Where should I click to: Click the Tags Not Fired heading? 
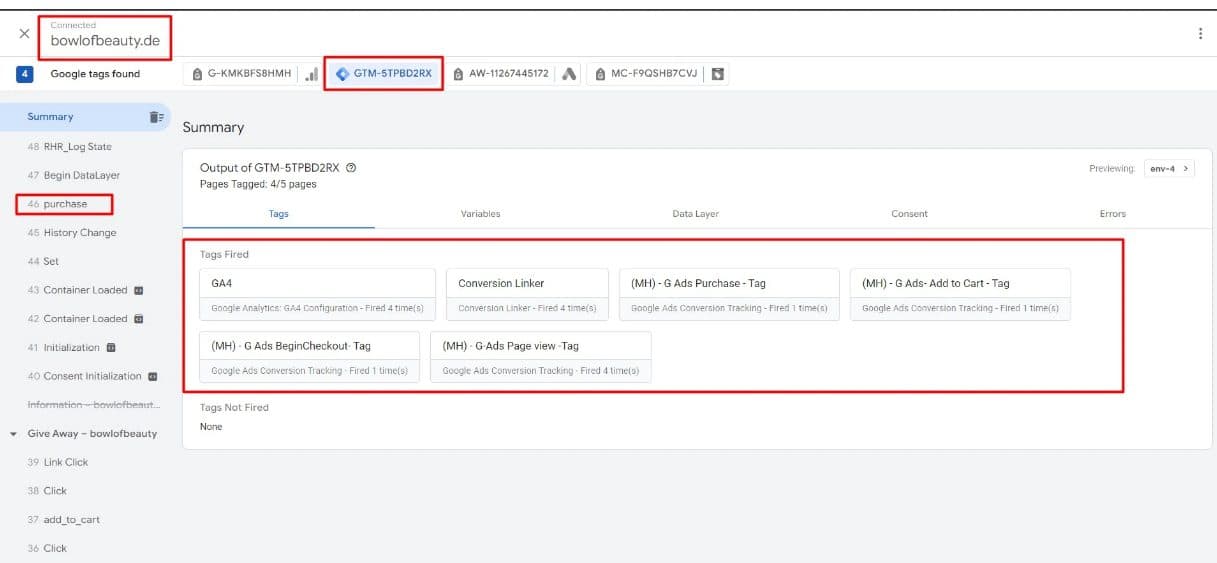coord(234,408)
